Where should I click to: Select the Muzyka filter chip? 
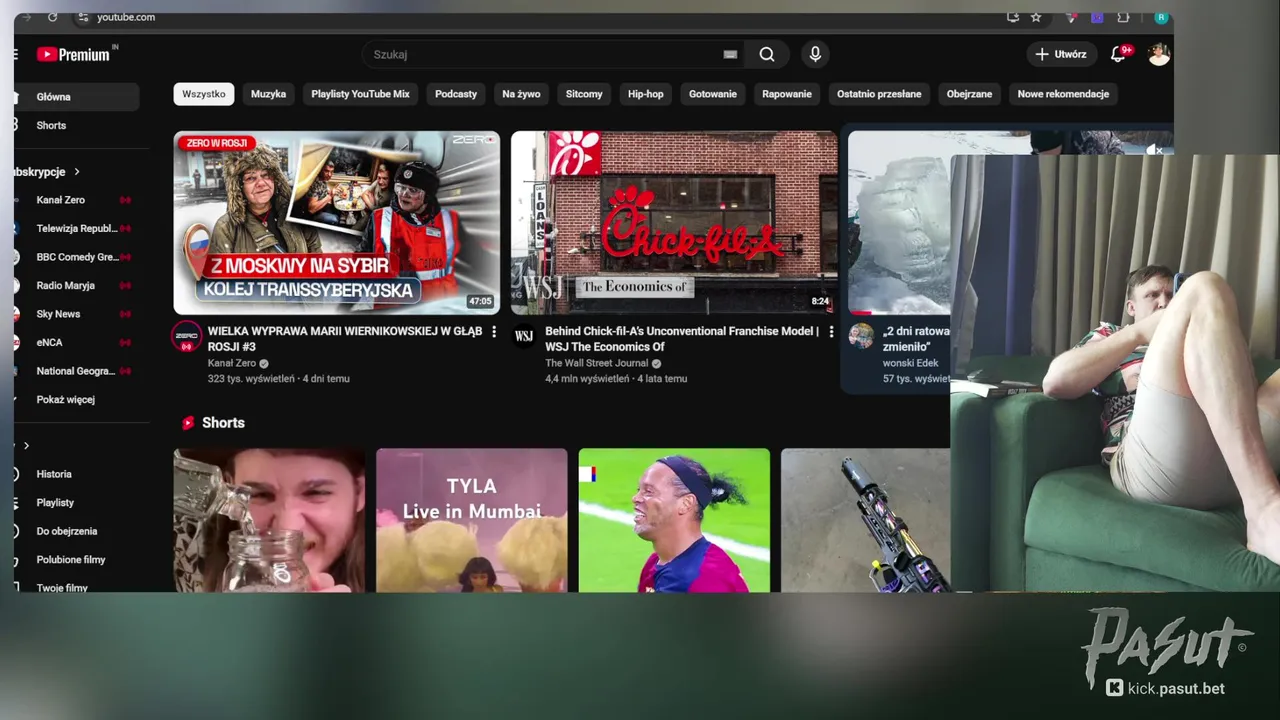[268, 94]
